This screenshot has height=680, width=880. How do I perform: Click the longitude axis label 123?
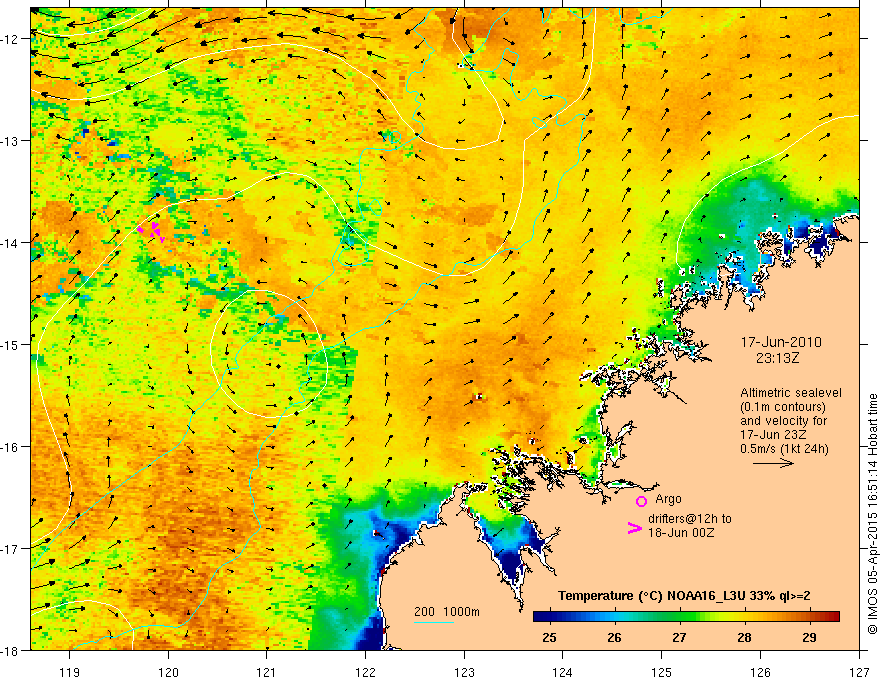click(x=464, y=672)
